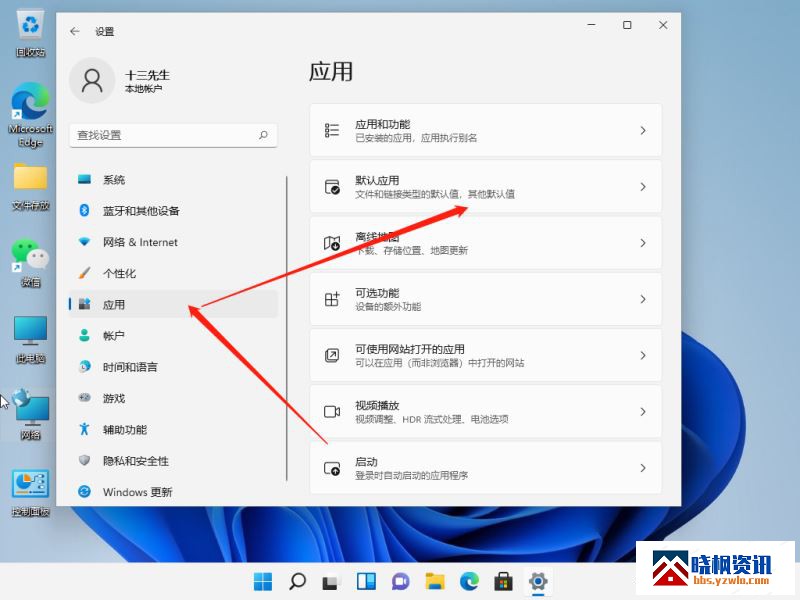800x600 pixels.
Task: Click the 系统 monitor icon
Action: pyautogui.click(x=84, y=180)
